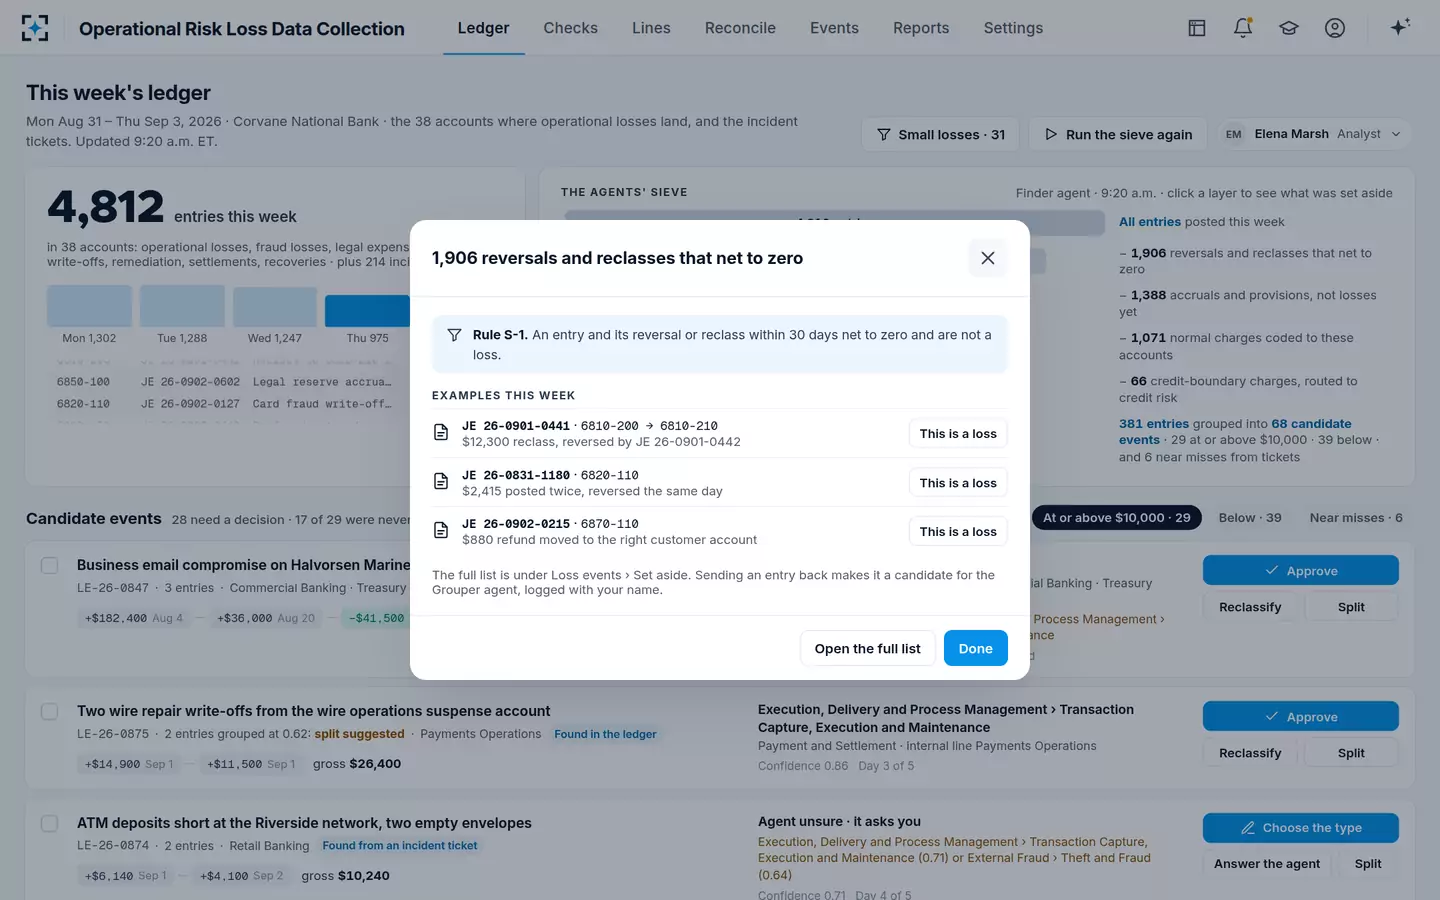This screenshot has height=900, width=1440.
Task: Click the 381 entries link
Action: [1153, 424]
